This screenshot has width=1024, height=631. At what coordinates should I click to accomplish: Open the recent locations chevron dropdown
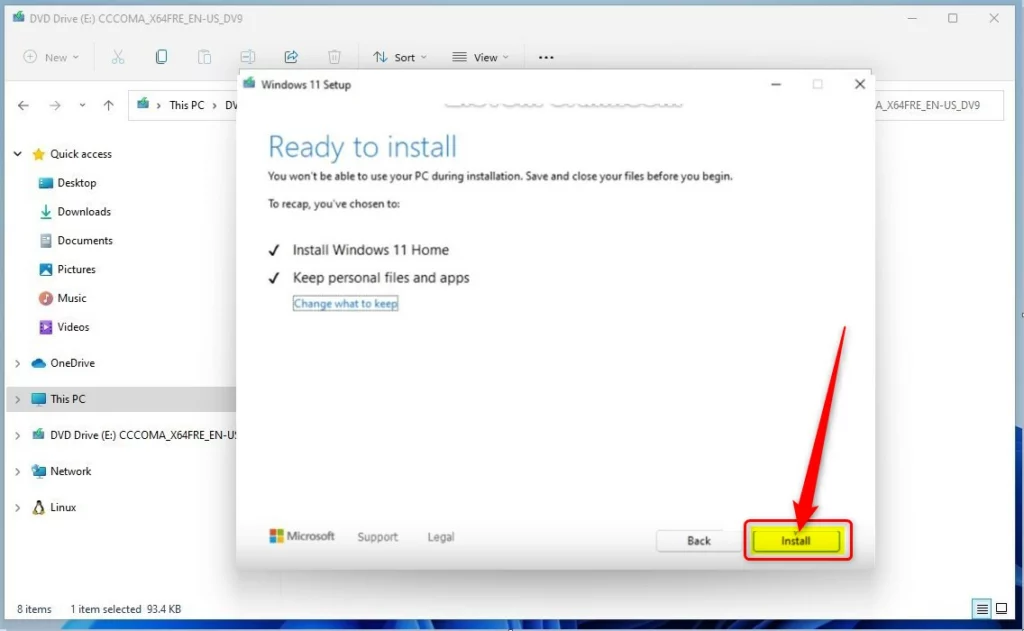(x=82, y=105)
